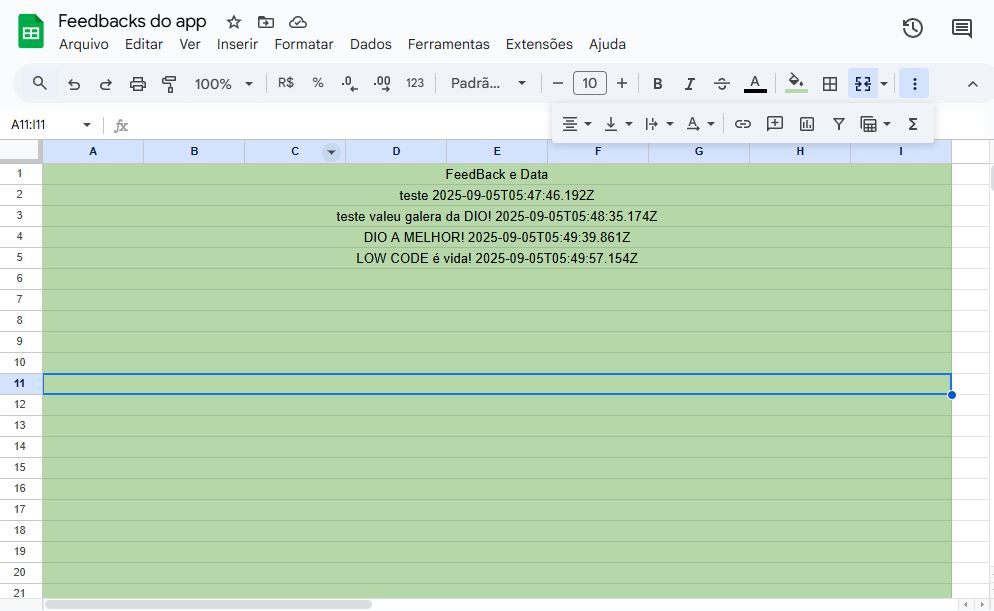Format as currency R$
The image size is (994, 611).
(x=286, y=83)
